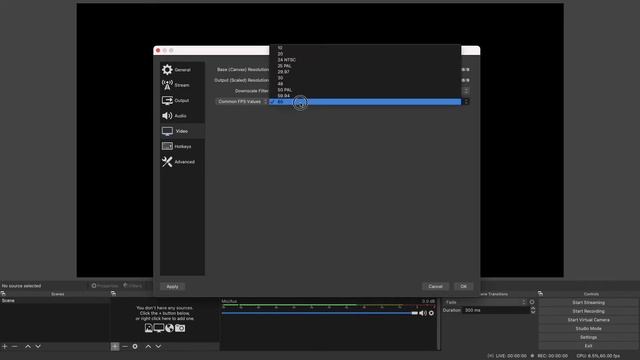Move scene down in Scenes list
Viewport: 640px width, 360px height.
point(38,347)
